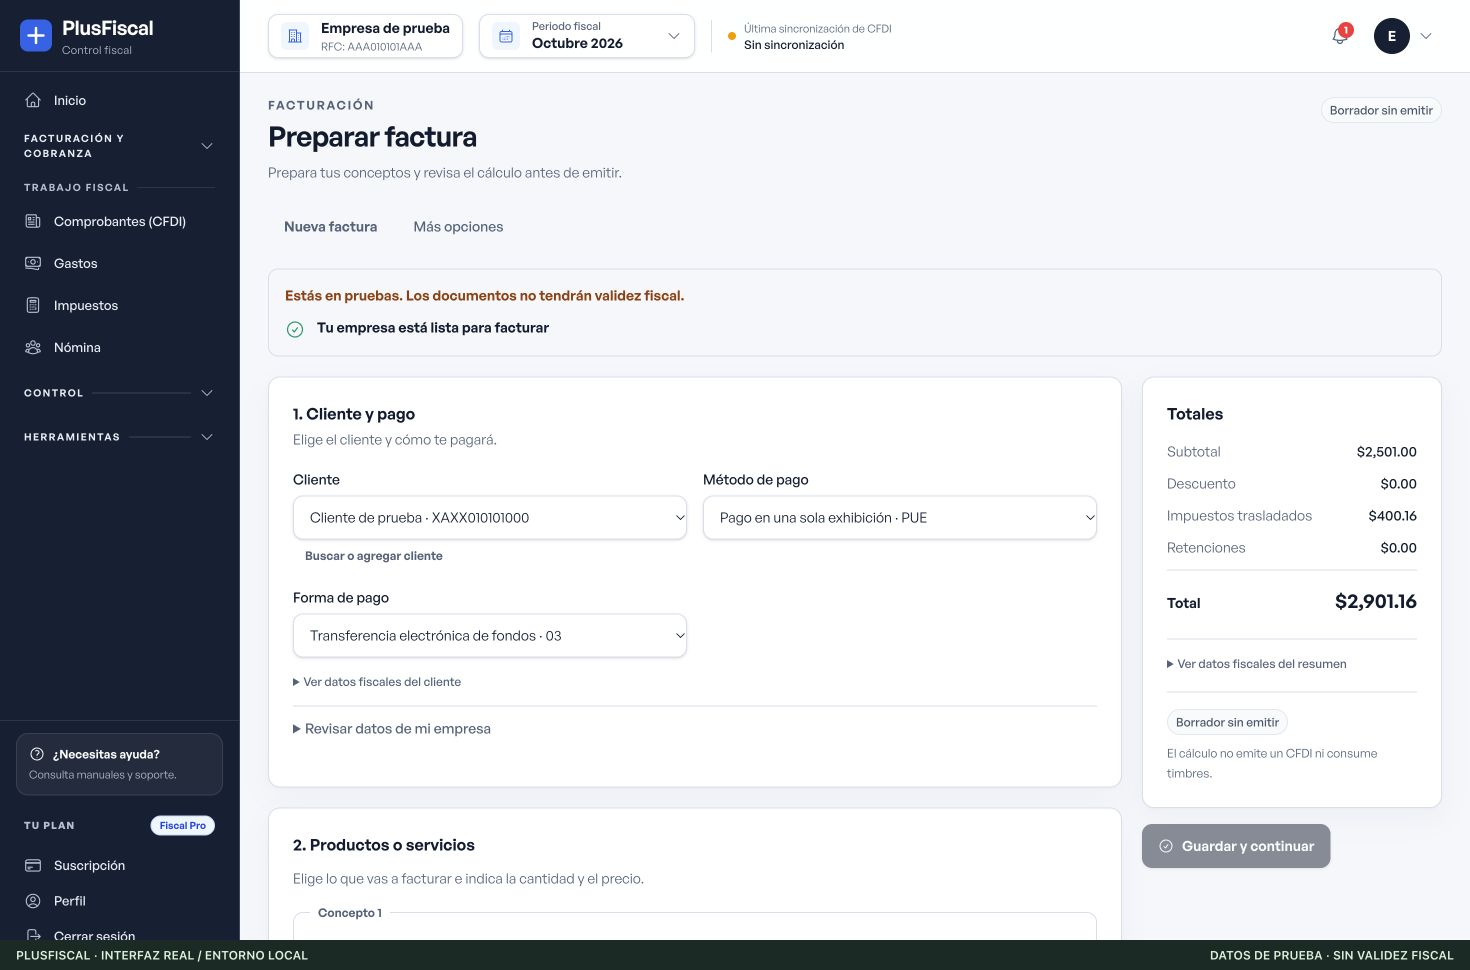Click the green check status icon

click(x=295, y=329)
